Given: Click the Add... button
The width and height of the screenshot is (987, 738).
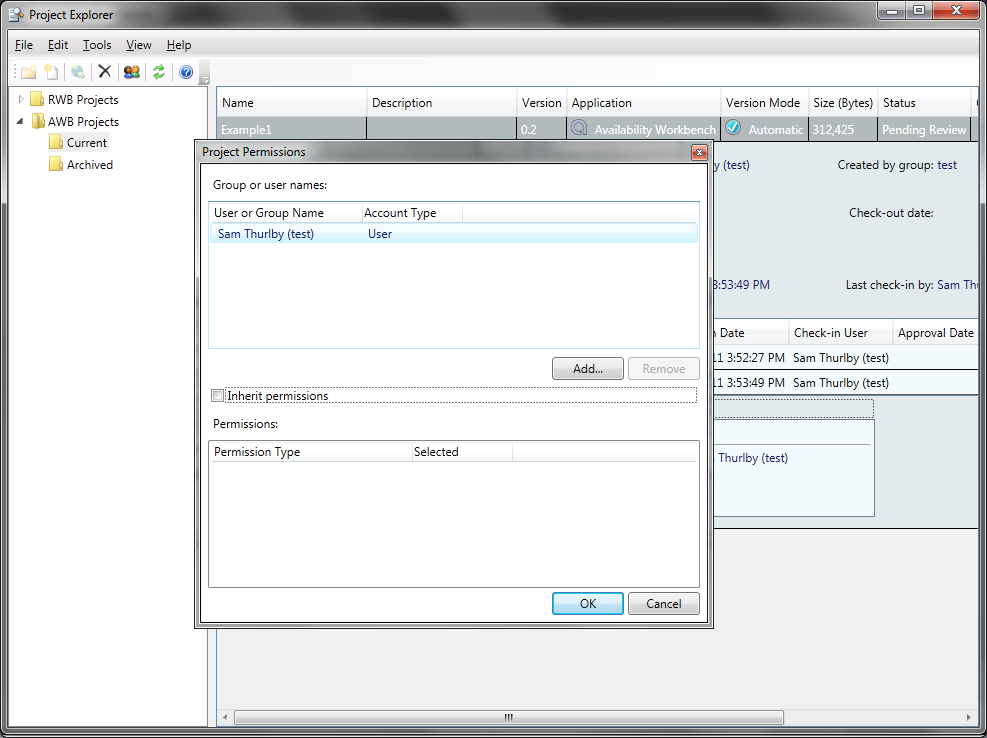Looking at the screenshot, I should point(587,369).
